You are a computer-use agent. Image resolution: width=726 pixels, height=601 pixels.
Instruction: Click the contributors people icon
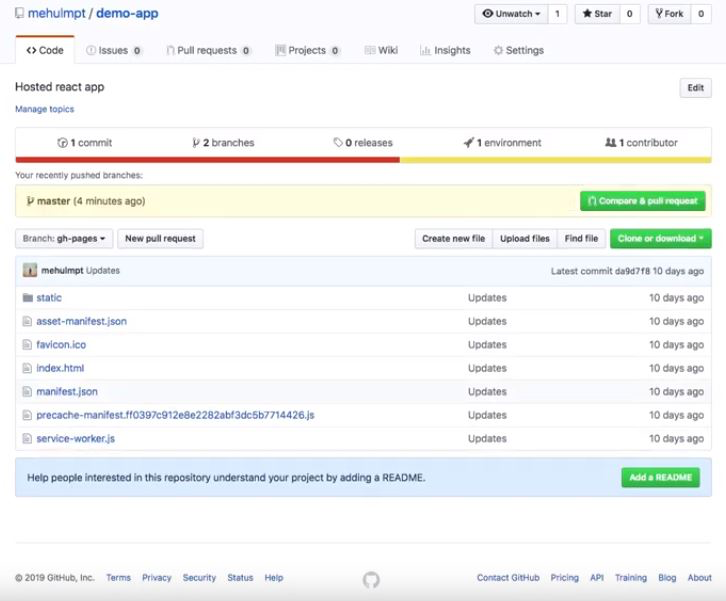click(x=611, y=143)
